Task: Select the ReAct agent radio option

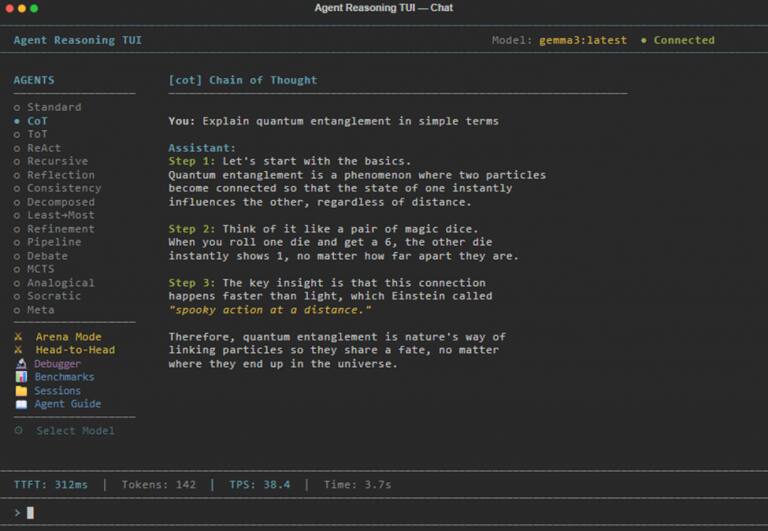Action: [37, 147]
